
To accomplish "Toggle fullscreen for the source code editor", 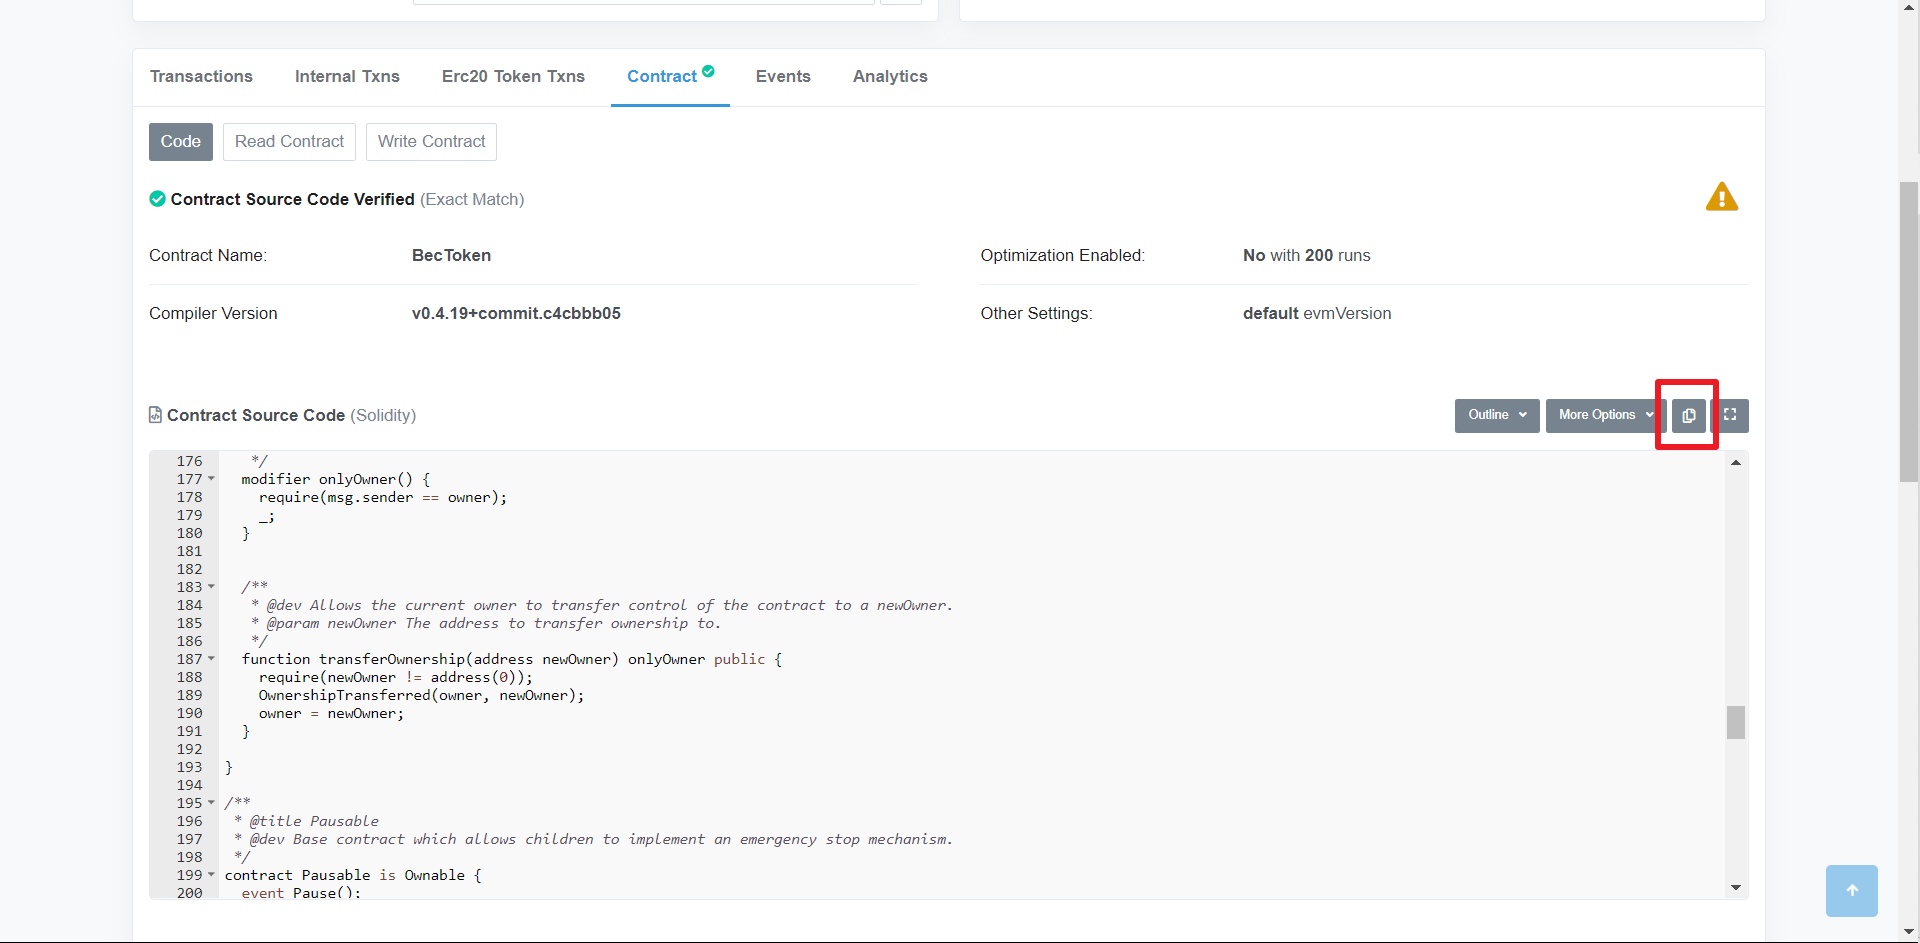I will (x=1730, y=415).
